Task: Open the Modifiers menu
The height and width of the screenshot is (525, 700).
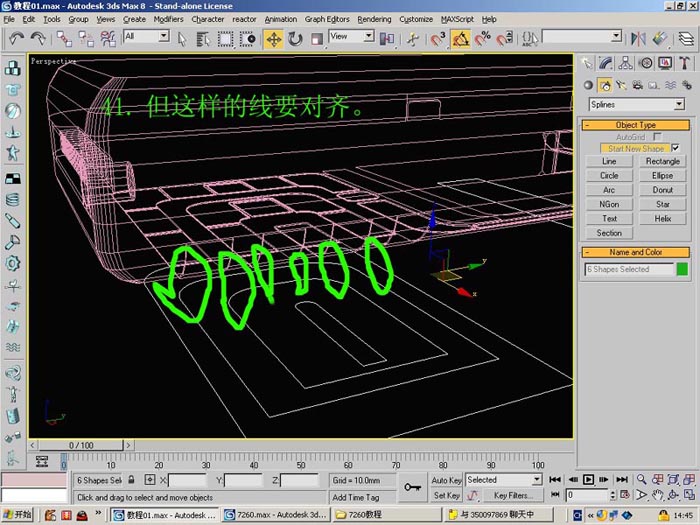Action: point(168,19)
